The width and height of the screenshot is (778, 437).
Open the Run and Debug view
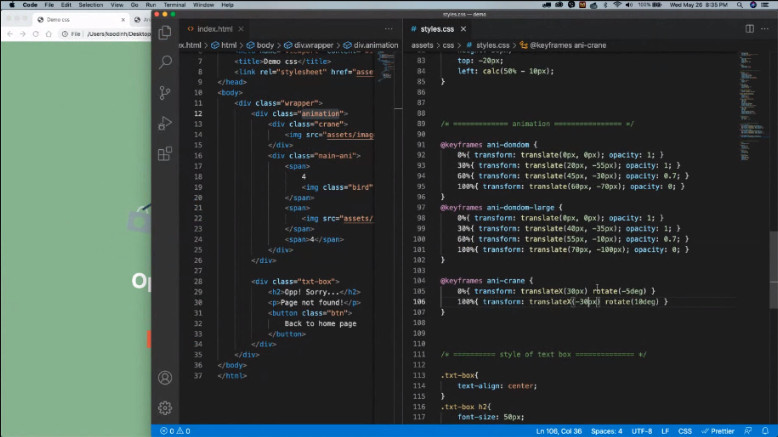[165, 123]
